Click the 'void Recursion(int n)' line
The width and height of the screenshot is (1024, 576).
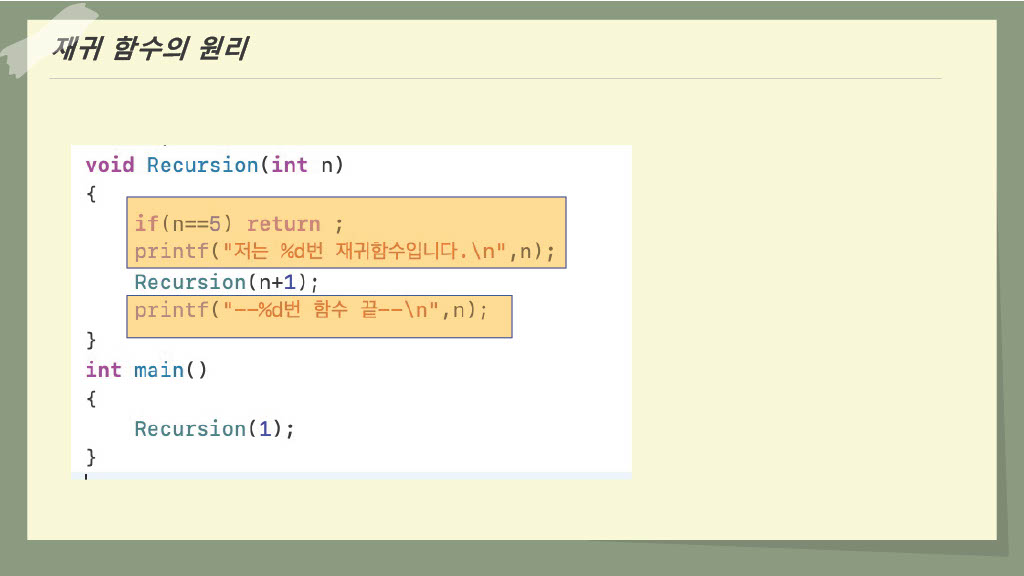(x=214, y=165)
